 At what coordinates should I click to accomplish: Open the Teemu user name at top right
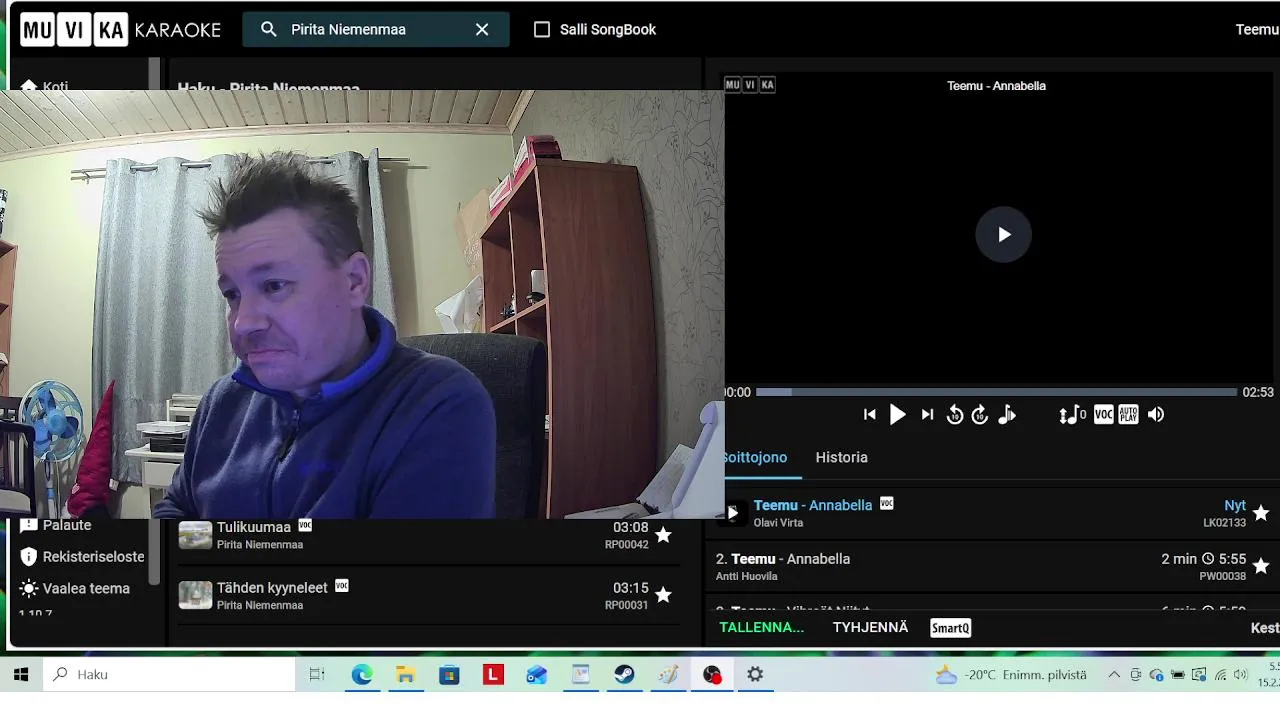tap(1257, 30)
